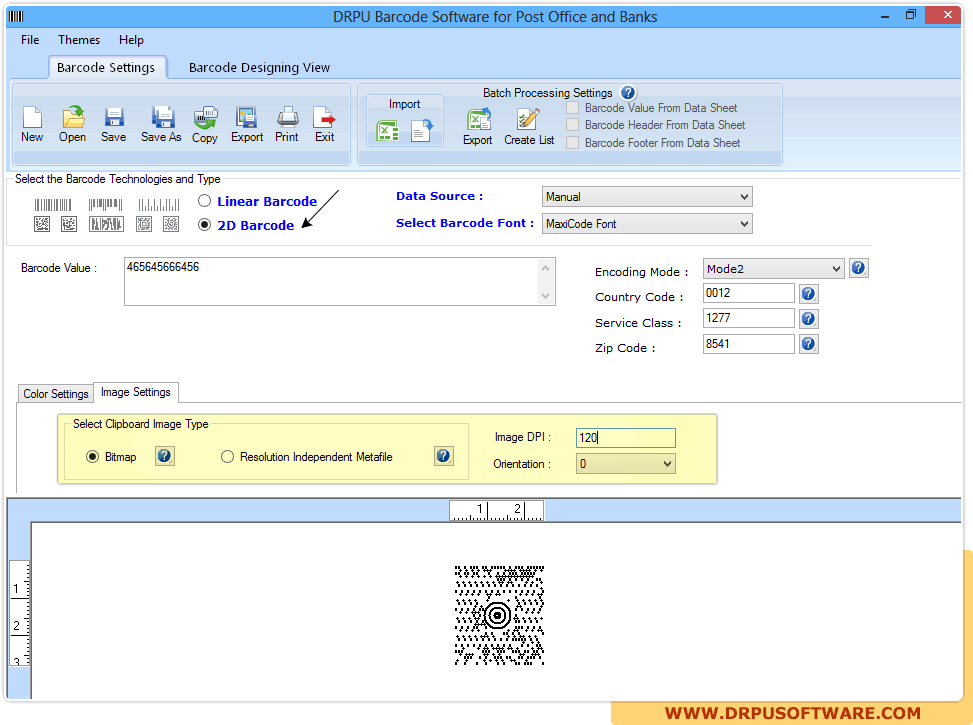Click the Create List icon
Image resolution: width=973 pixels, height=725 pixels.
tap(528, 119)
